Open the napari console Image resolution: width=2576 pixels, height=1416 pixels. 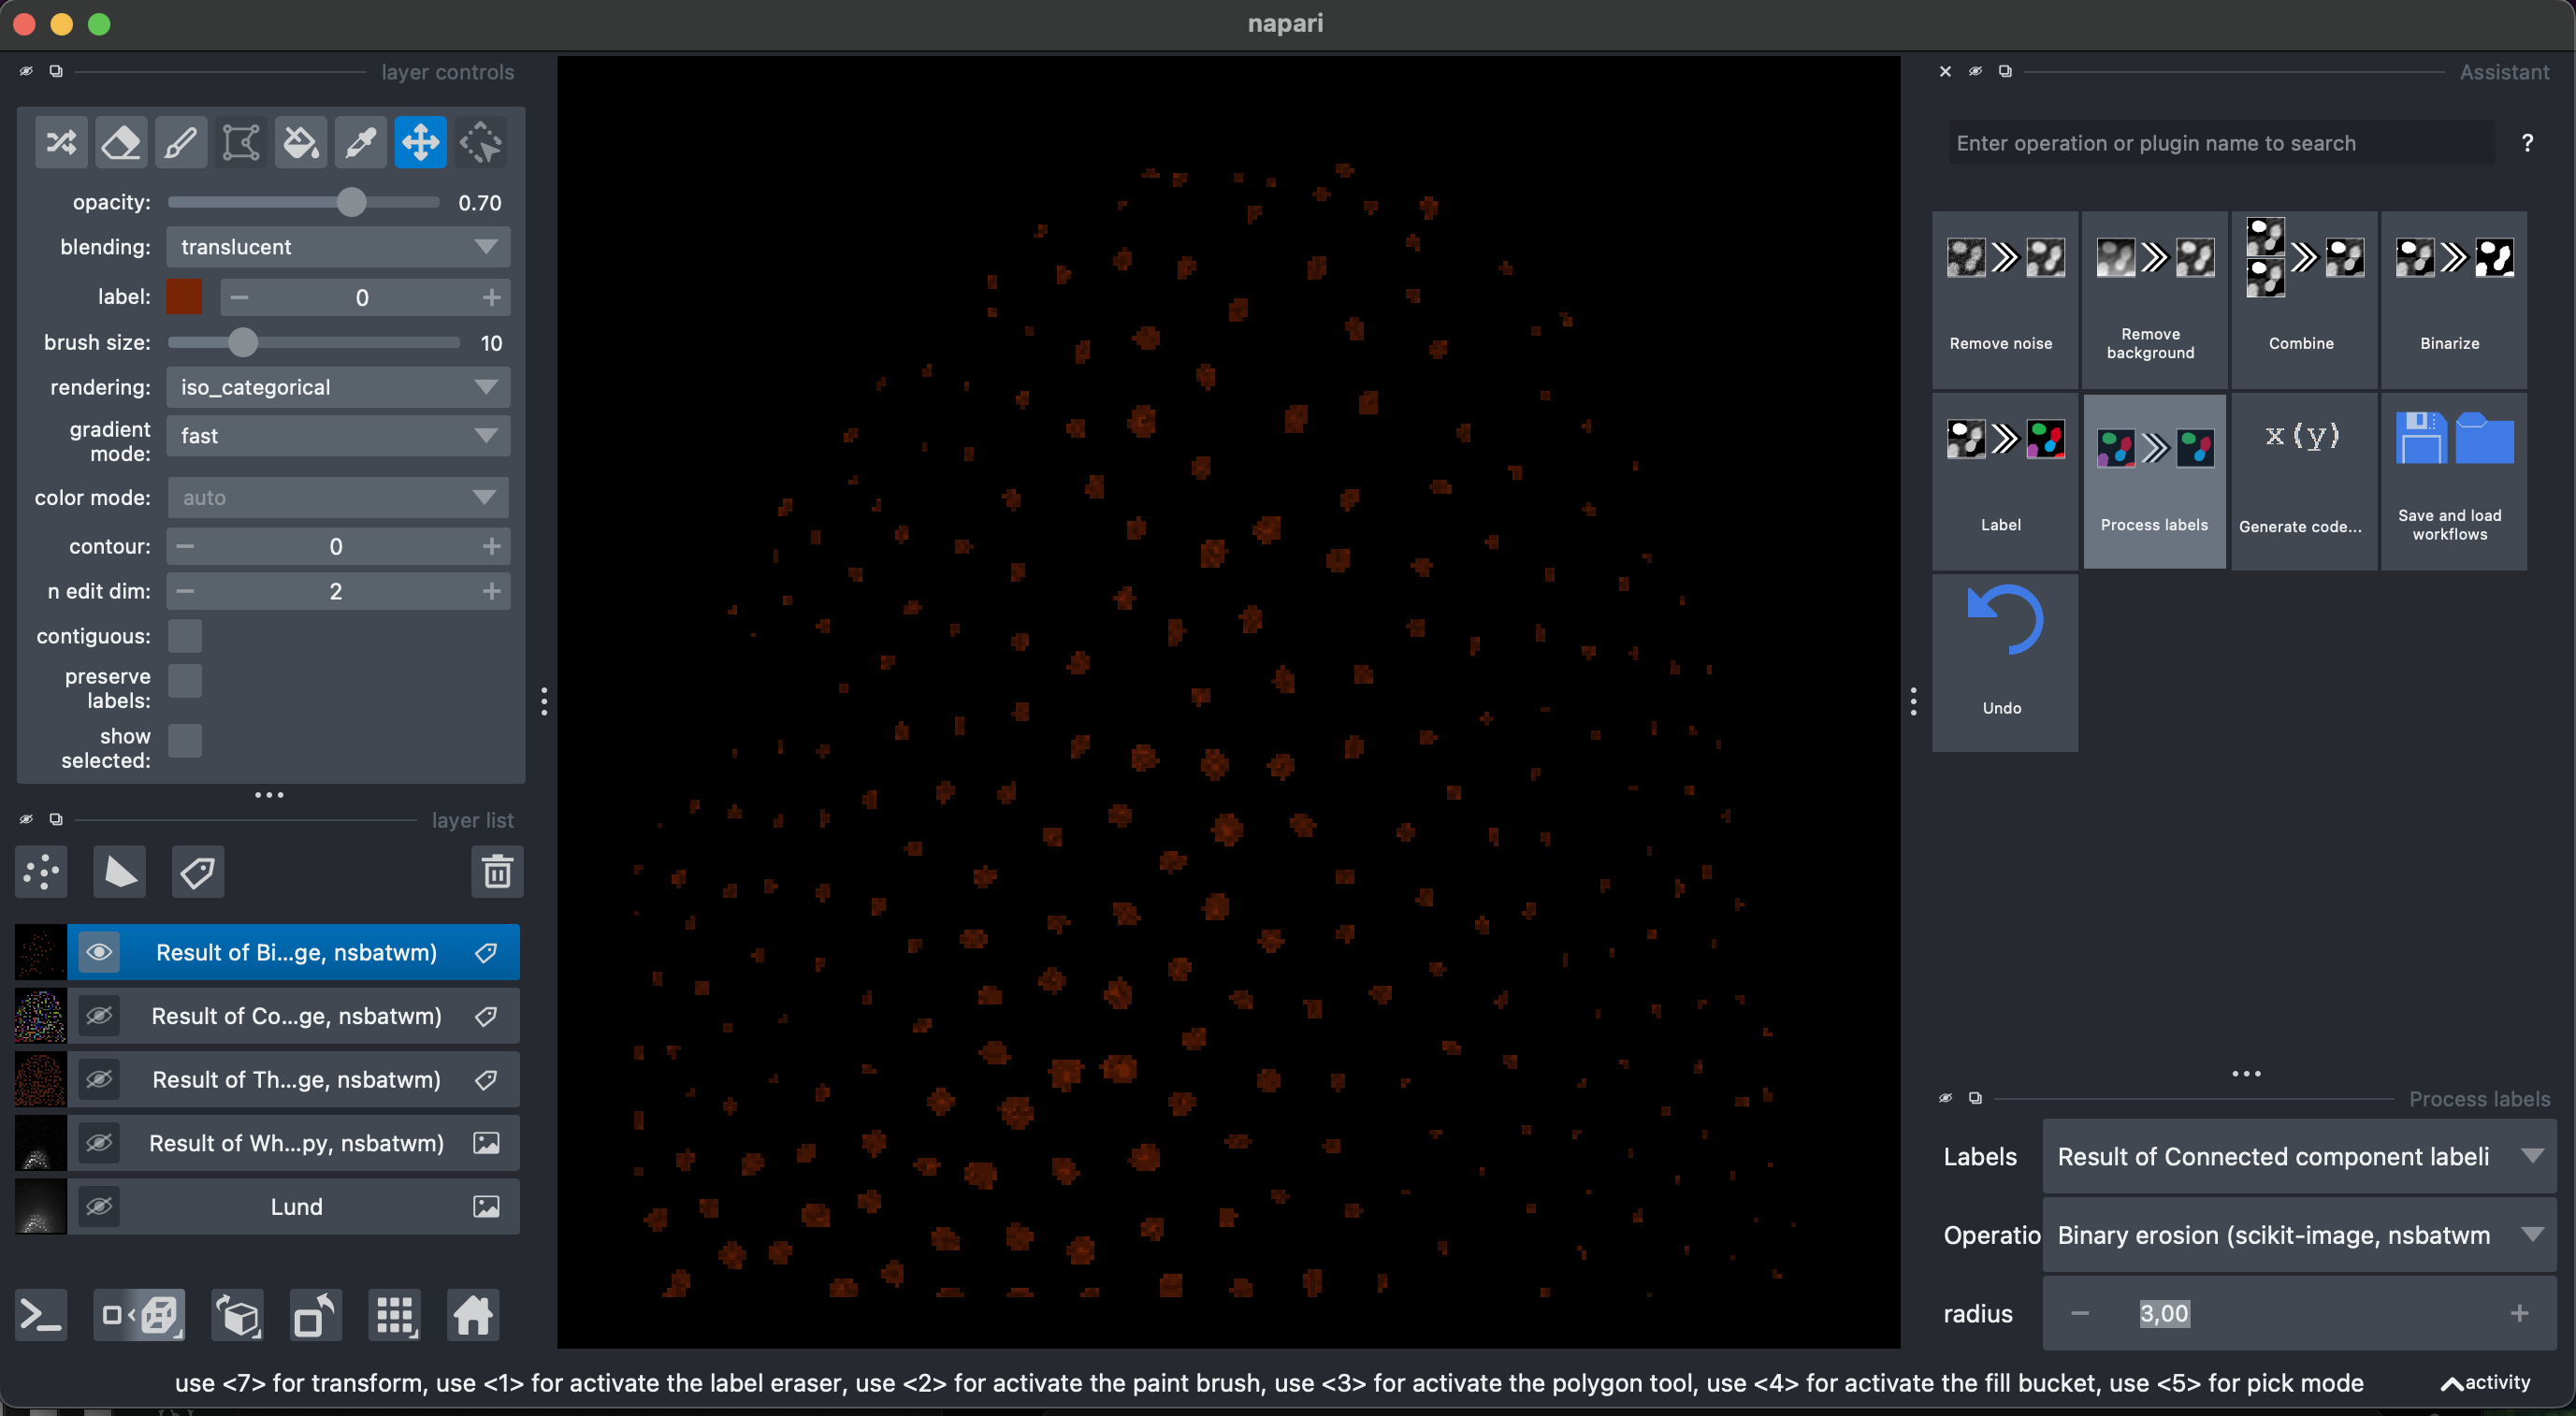(x=41, y=1315)
